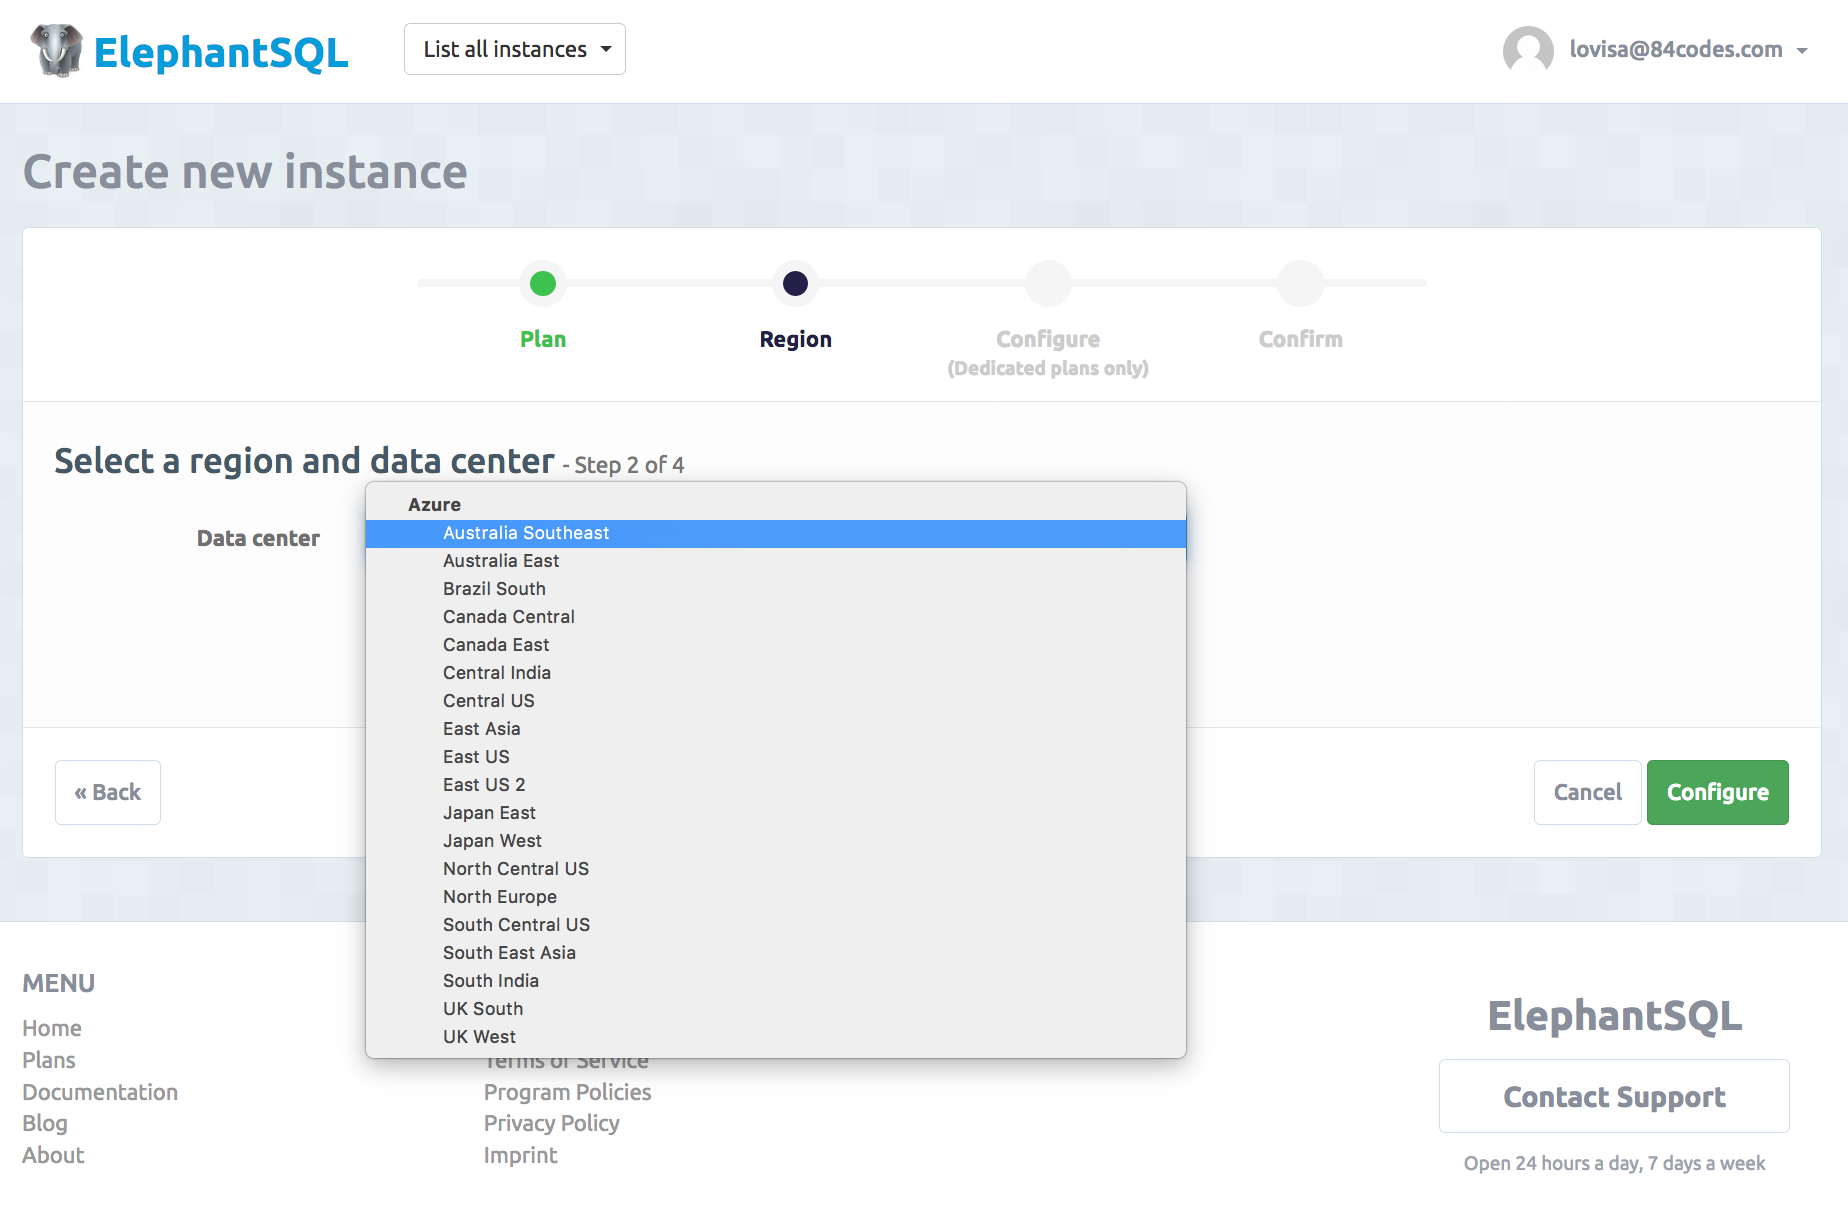Go back with the « Back button
This screenshot has height=1208, width=1848.
108,792
